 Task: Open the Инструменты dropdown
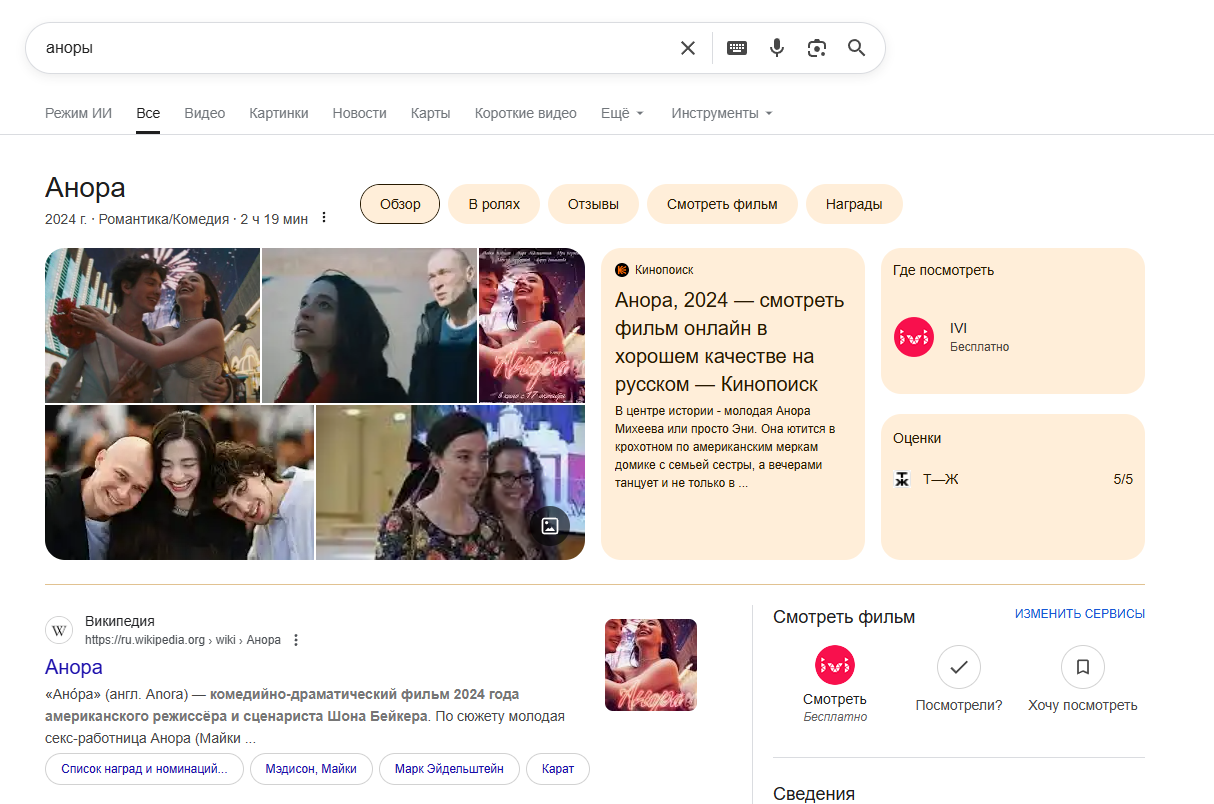coord(722,113)
